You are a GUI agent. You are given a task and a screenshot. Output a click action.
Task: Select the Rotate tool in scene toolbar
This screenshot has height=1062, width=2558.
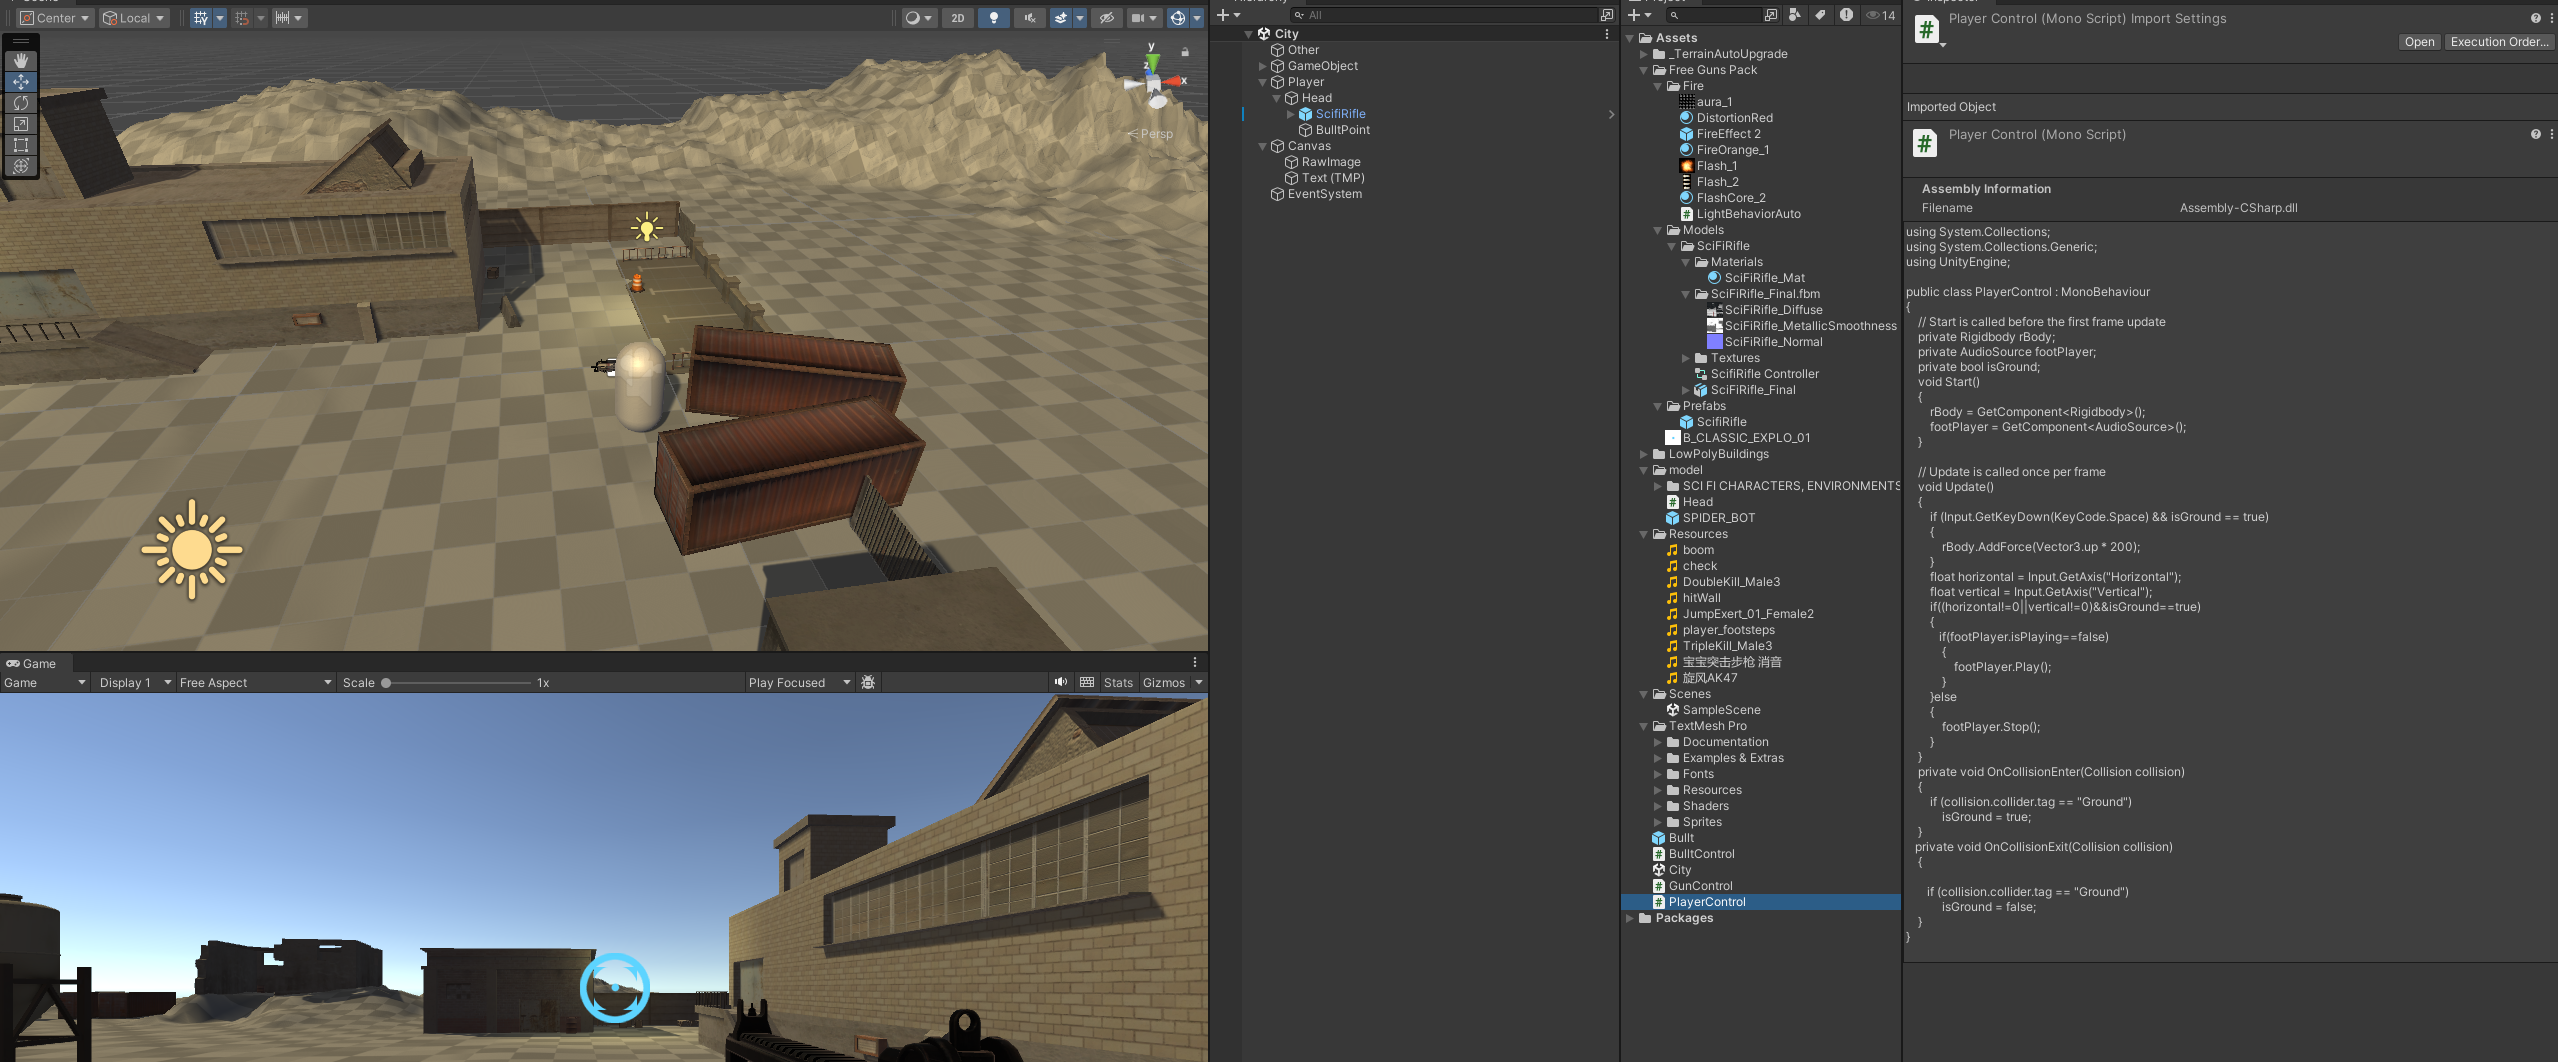[20, 103]
